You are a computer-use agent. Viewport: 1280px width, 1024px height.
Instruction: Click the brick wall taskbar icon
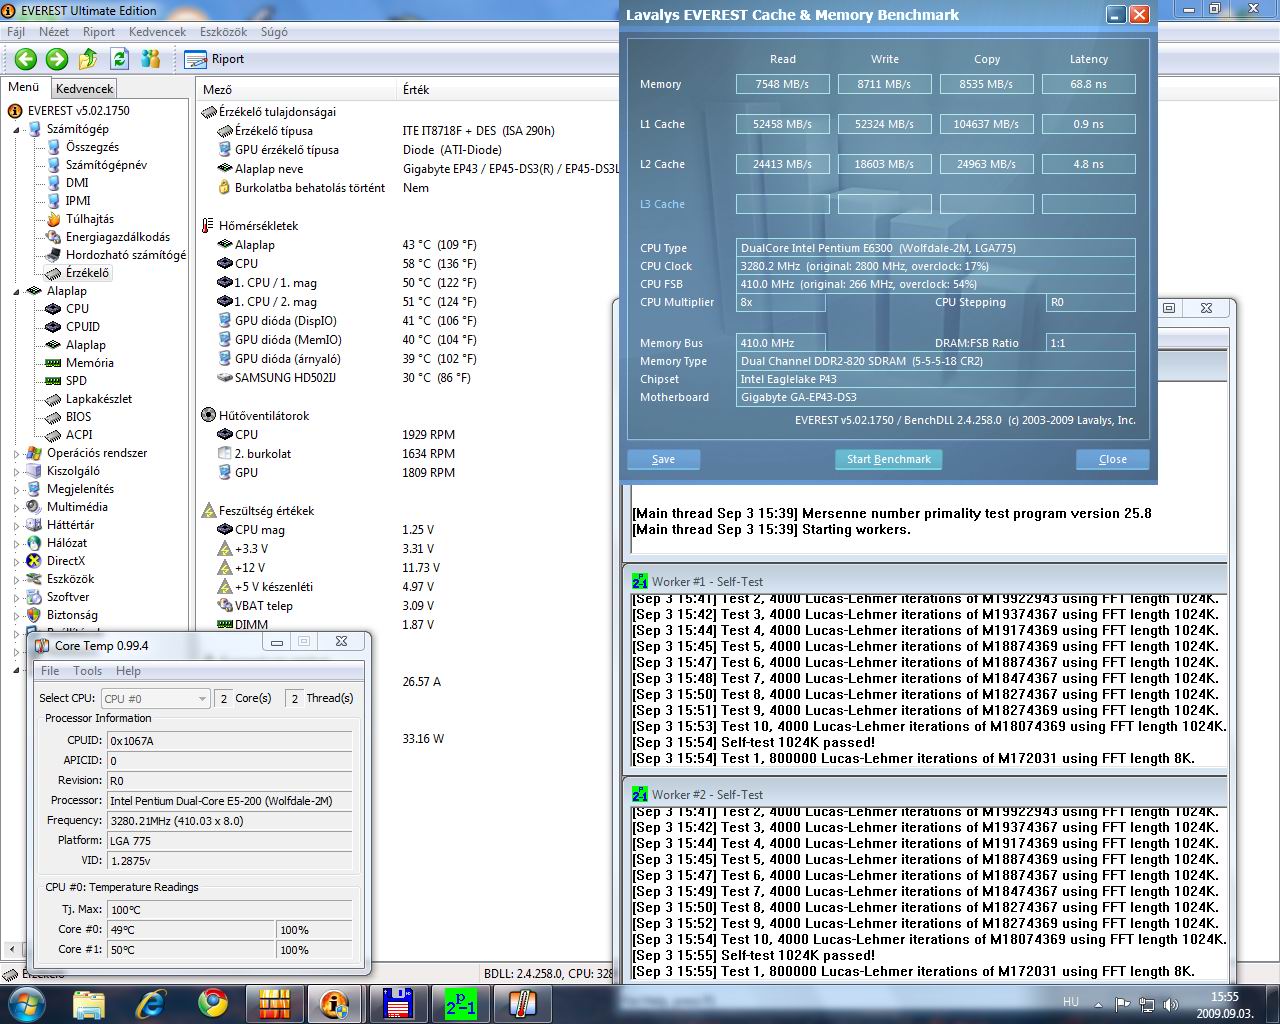[x=273, y=1003]
